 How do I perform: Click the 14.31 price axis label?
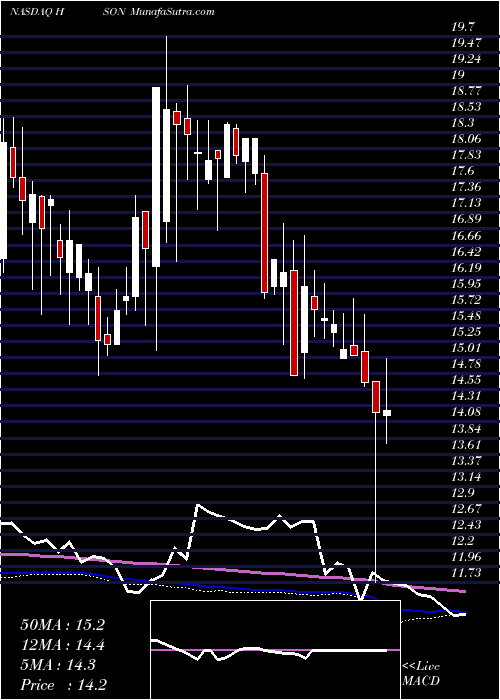tap(465, 396)
